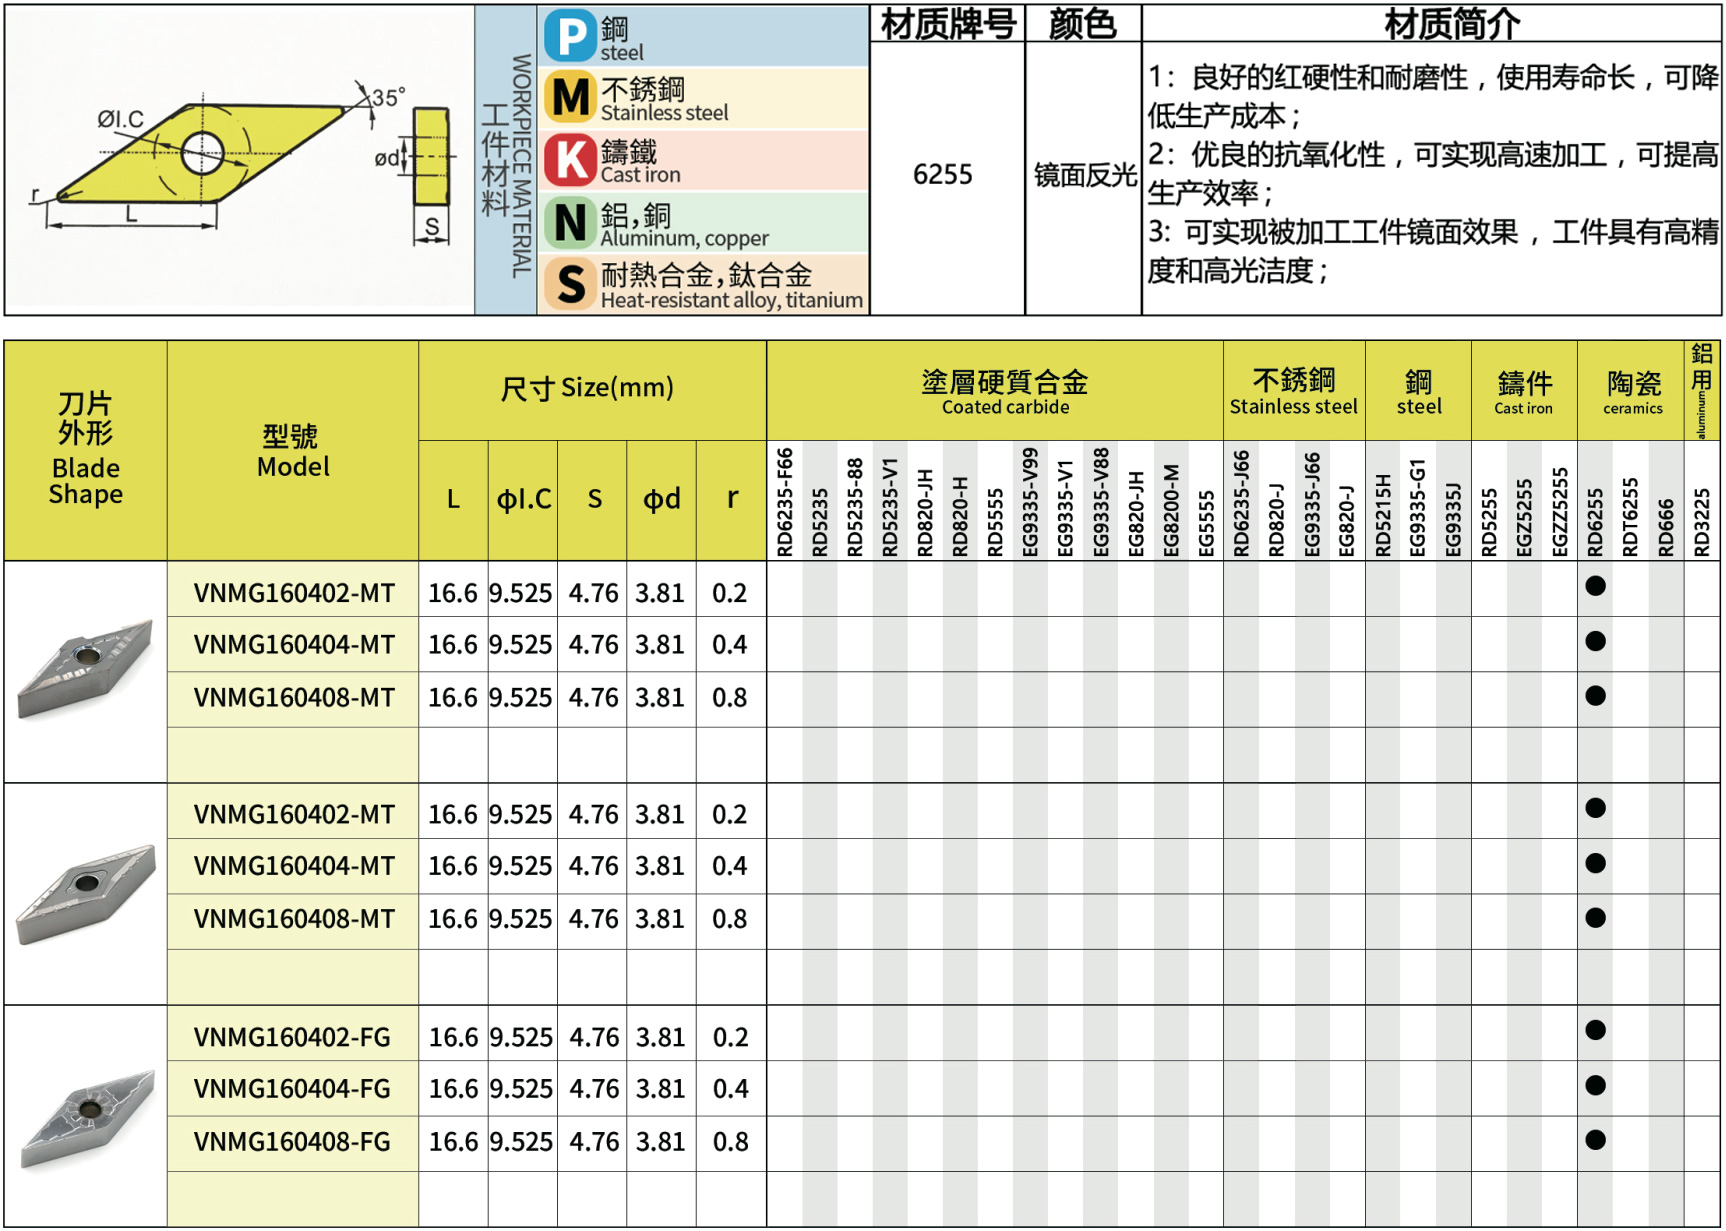Click the insert photo beside the FG models
Viewport: 1726px width, 1231px height.
[x=87, y=1118]
